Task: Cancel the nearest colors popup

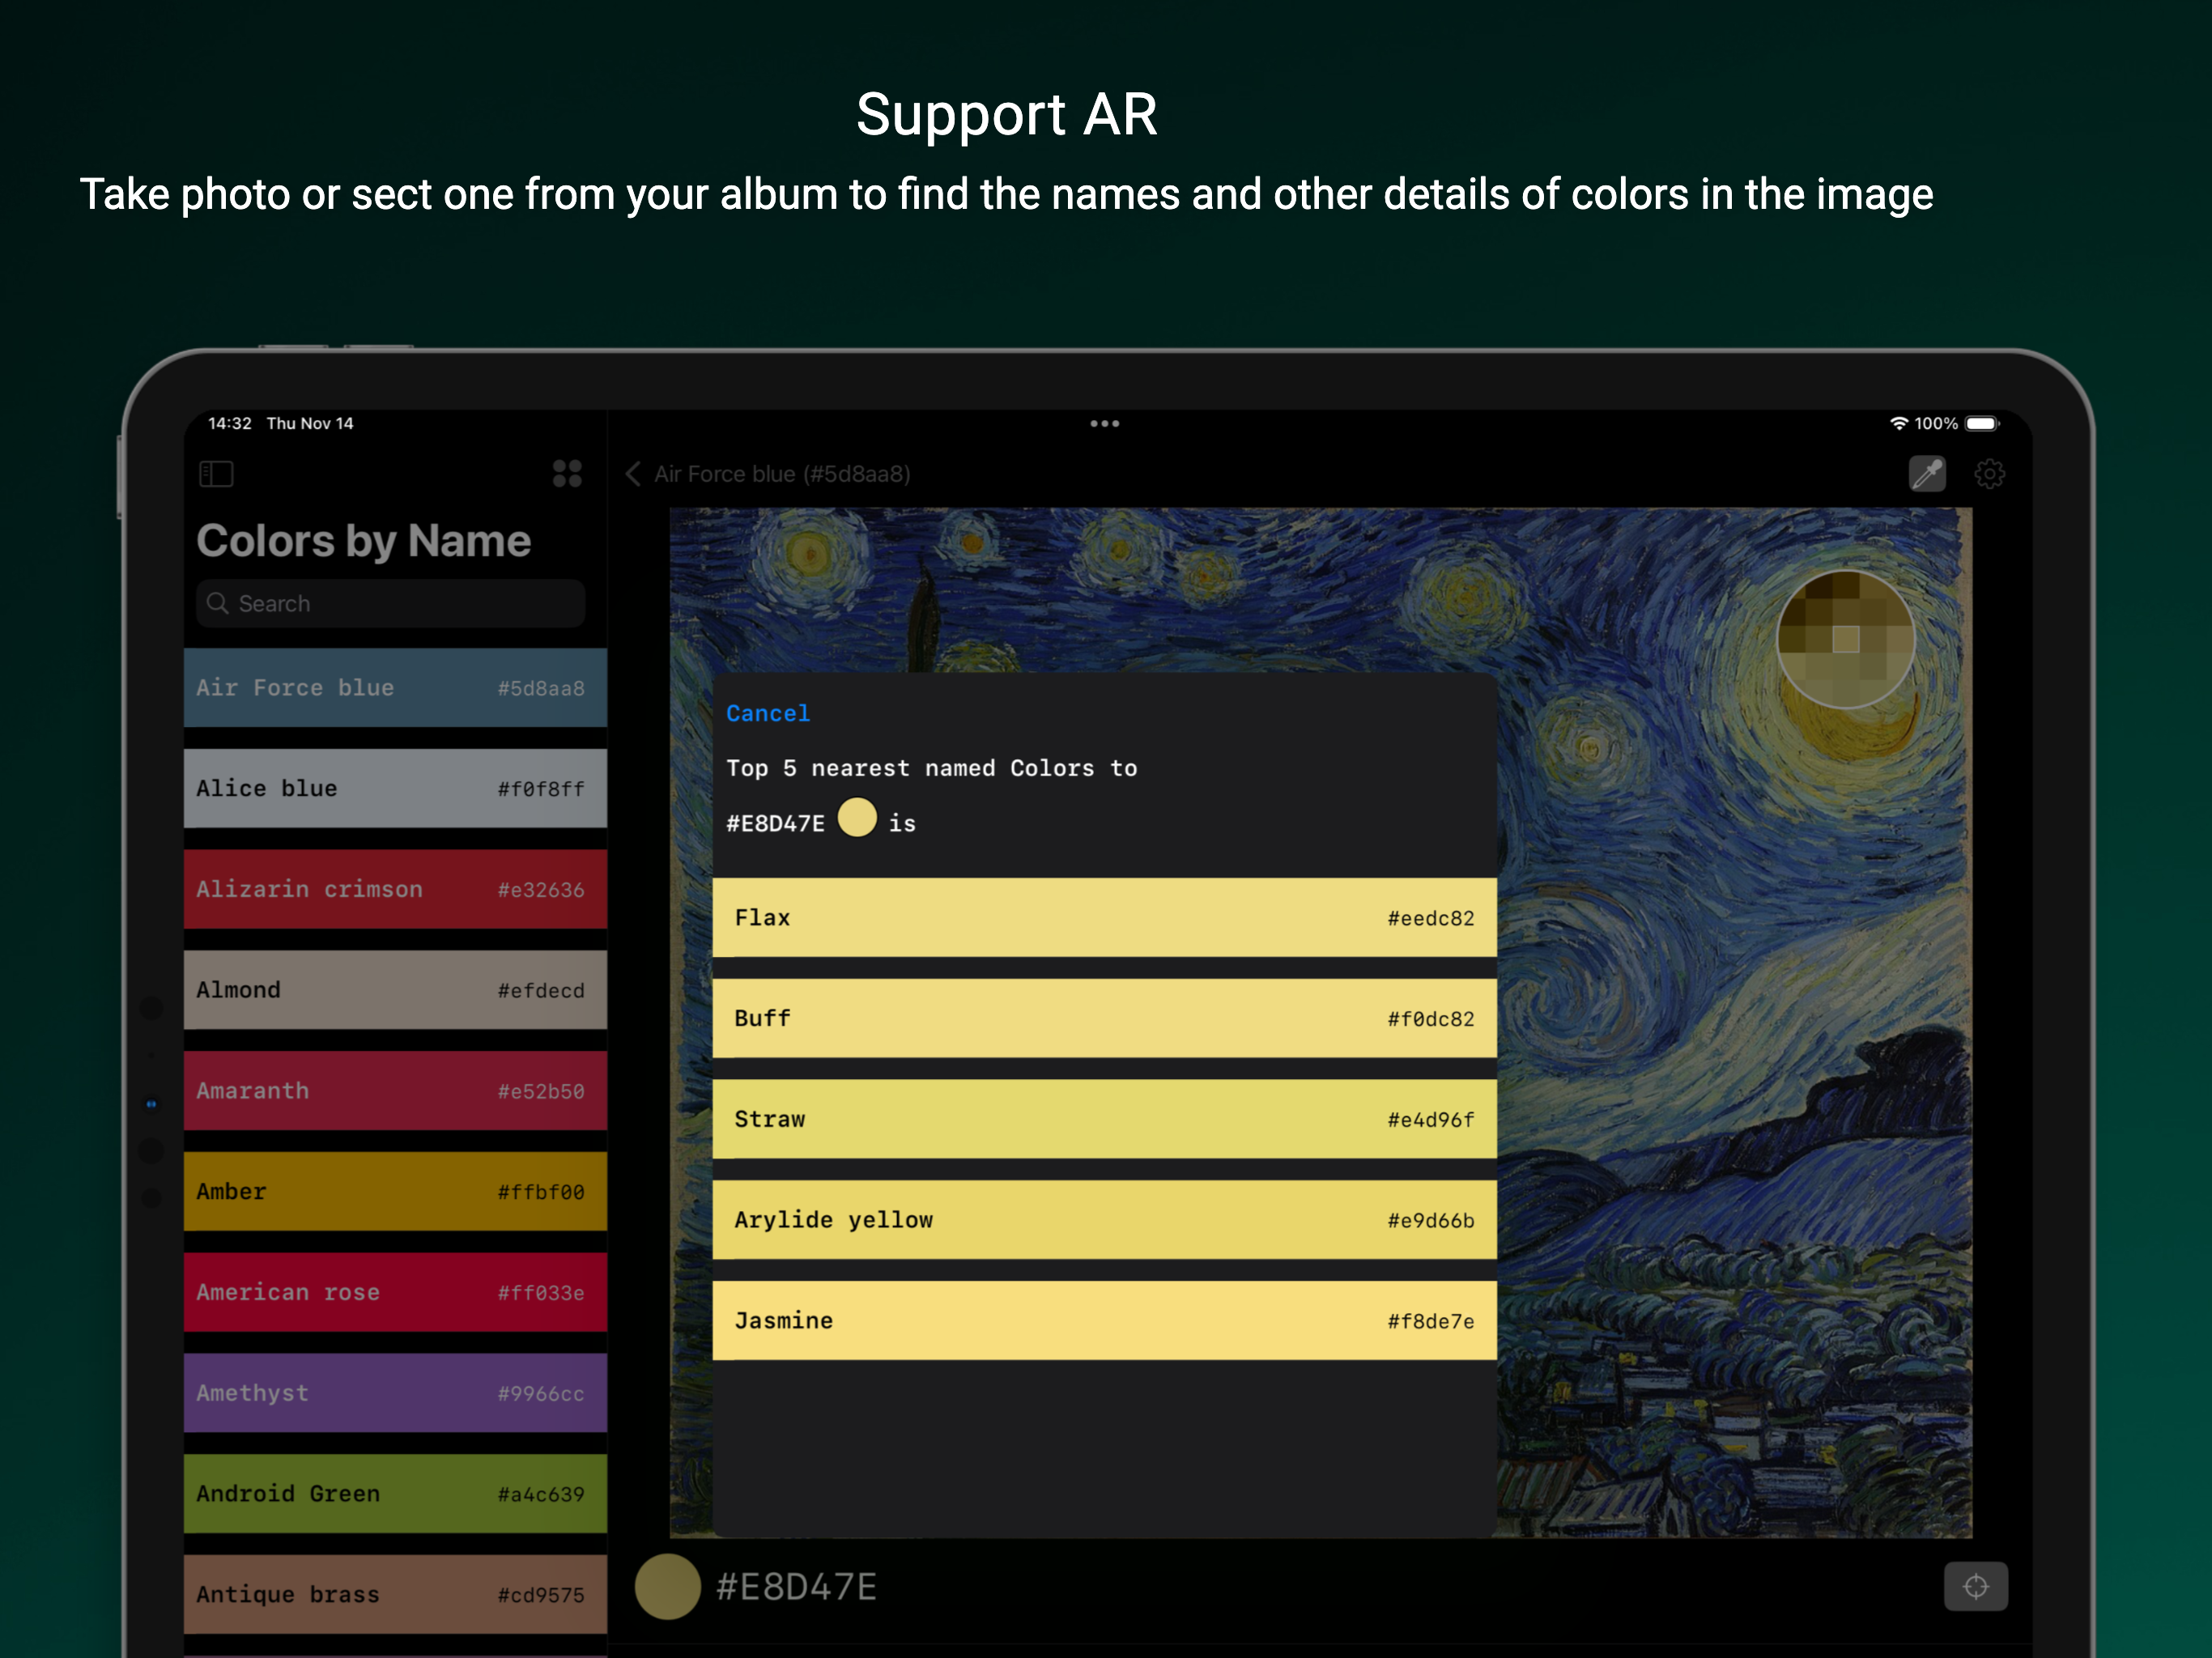Action: pyautogui.click(x=768, y=713)
